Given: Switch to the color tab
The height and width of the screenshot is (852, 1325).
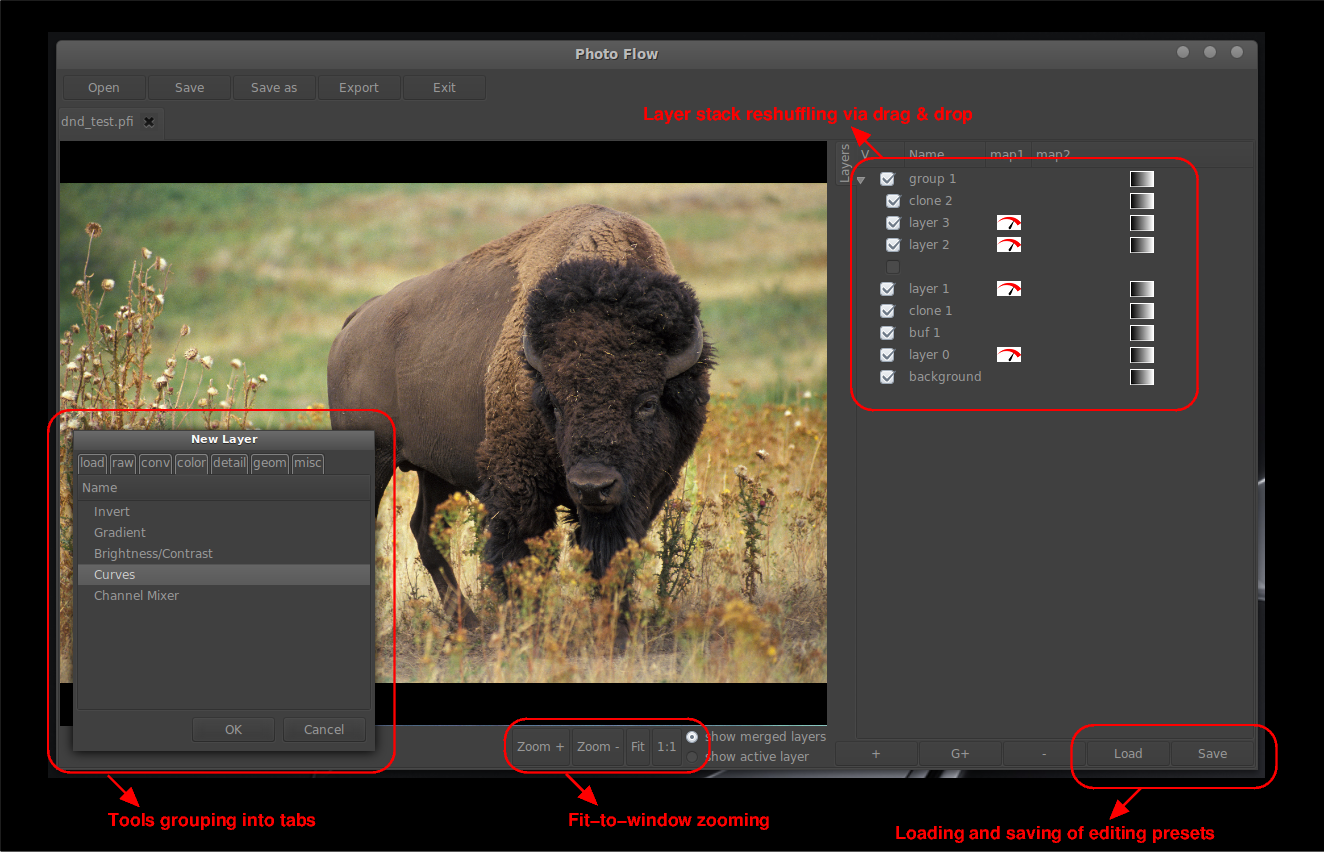Looking at the screenshot, I should (x=191, y=463).
